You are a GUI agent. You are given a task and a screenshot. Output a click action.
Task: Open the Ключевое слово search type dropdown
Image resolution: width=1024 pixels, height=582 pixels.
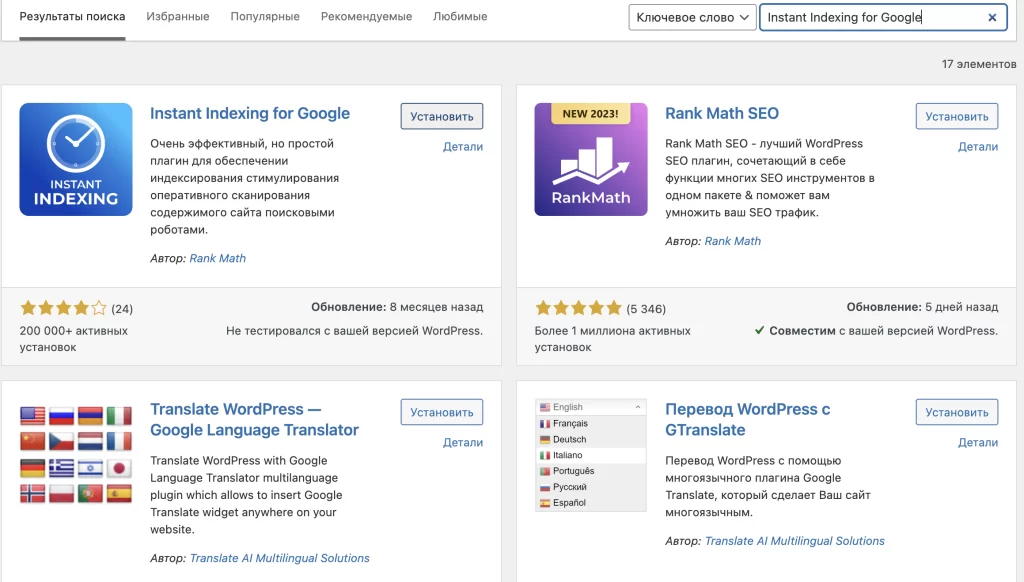pyautogui.click(x=692, y=18)
